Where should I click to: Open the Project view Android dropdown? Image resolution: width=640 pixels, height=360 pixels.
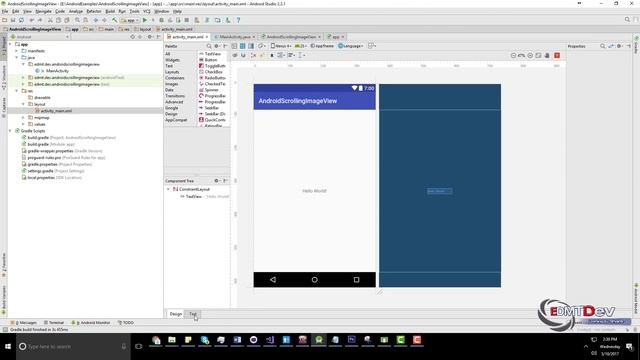pos(40,37)
